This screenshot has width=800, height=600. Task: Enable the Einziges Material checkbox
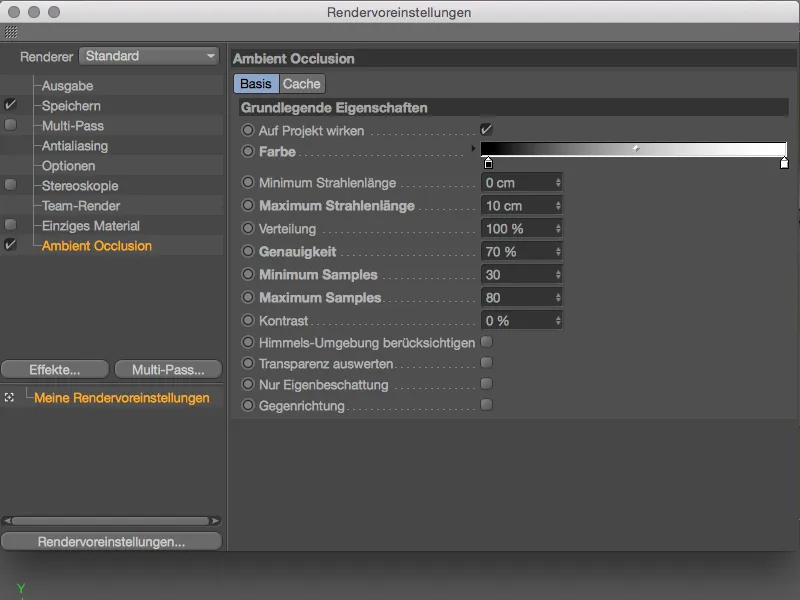(10, 224)
